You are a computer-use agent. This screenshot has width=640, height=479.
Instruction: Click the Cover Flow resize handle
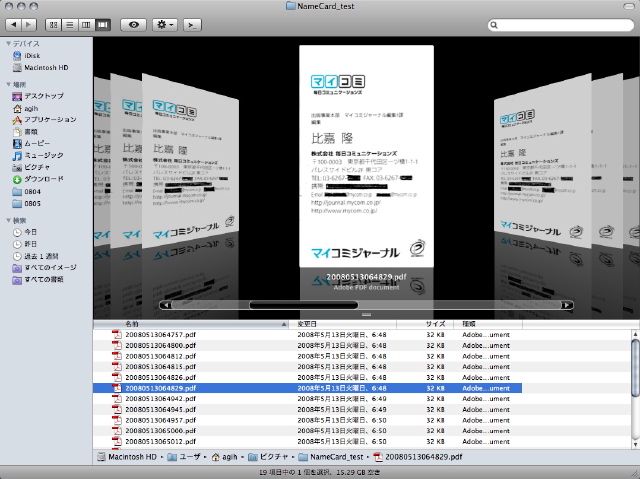[x=366, y=315]
